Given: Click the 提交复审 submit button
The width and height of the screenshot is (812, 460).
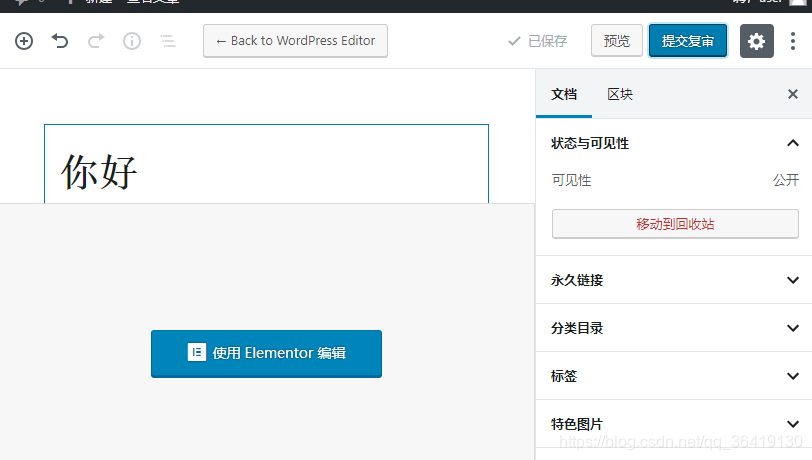Looking at the screenshot, I should 688,40.
